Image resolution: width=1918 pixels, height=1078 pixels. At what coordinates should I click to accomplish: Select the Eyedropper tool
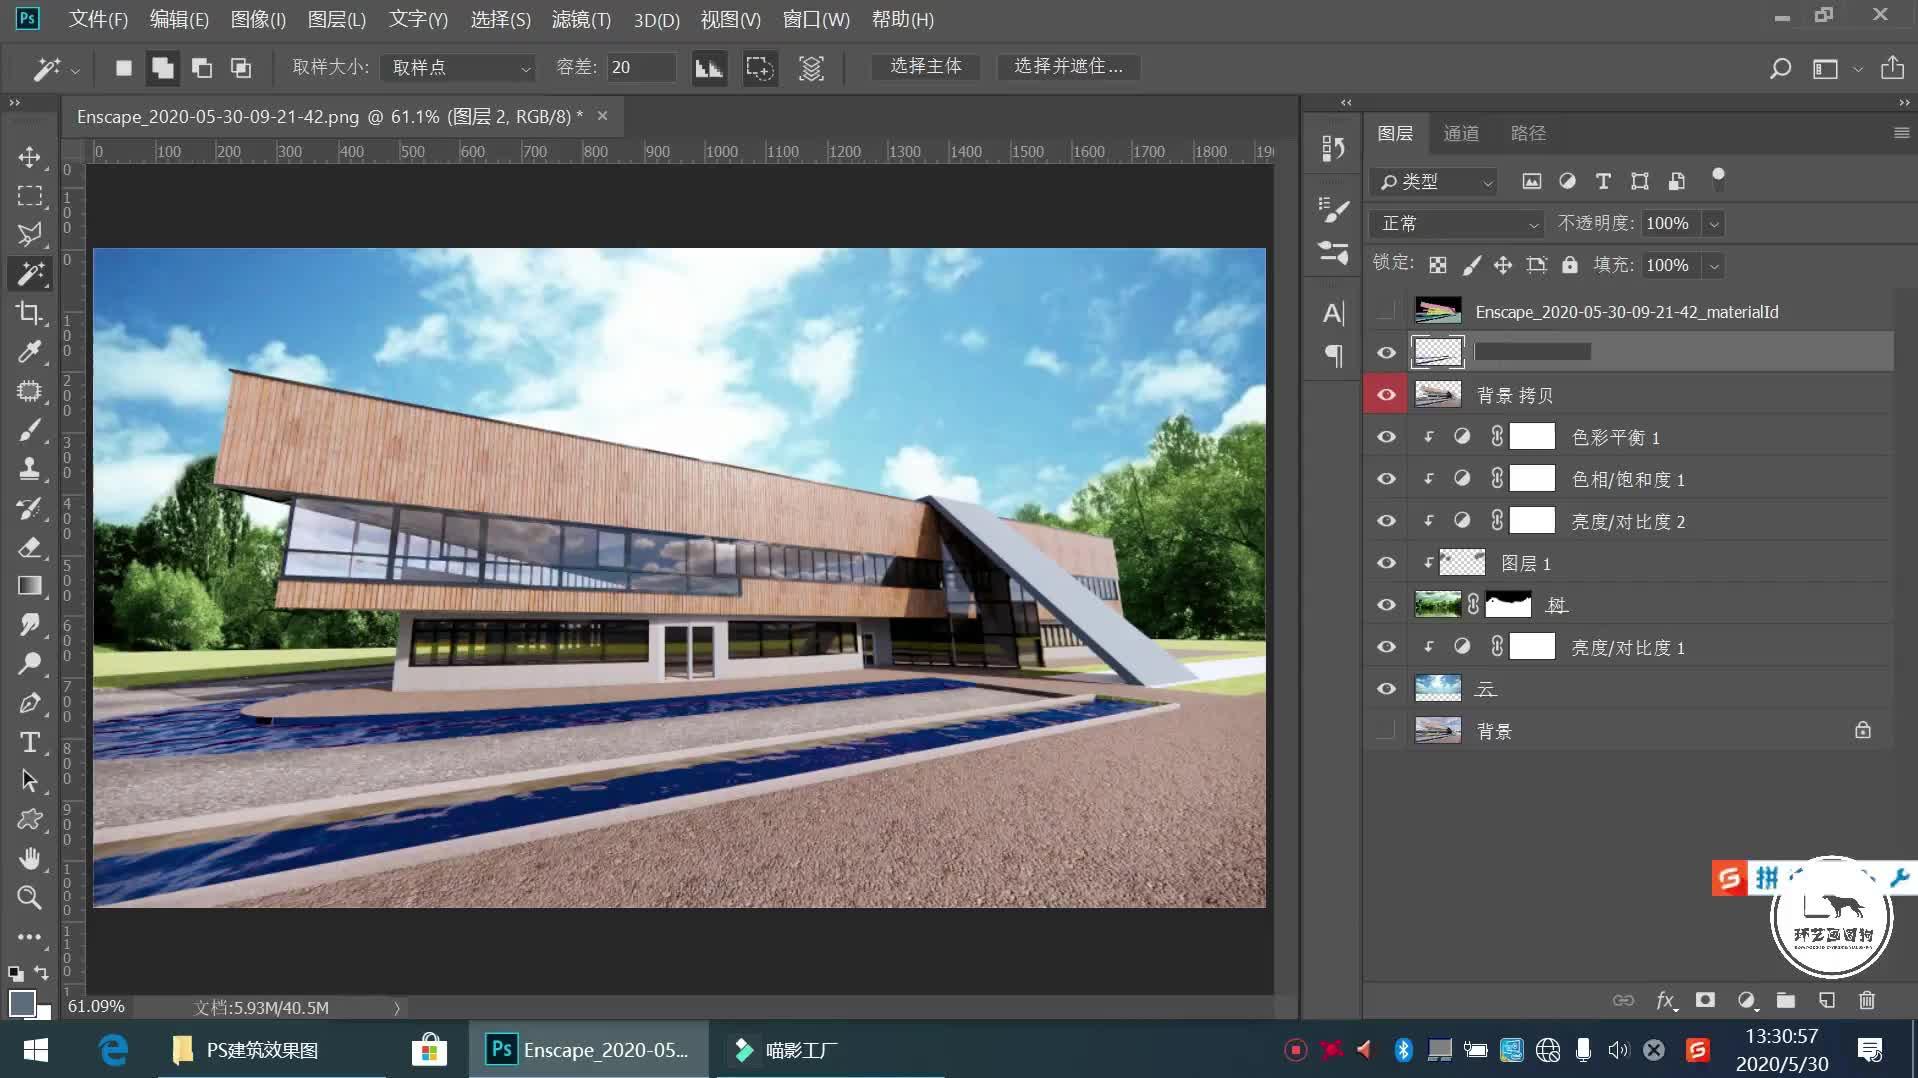pyautogui.click(x=29, y=352)
